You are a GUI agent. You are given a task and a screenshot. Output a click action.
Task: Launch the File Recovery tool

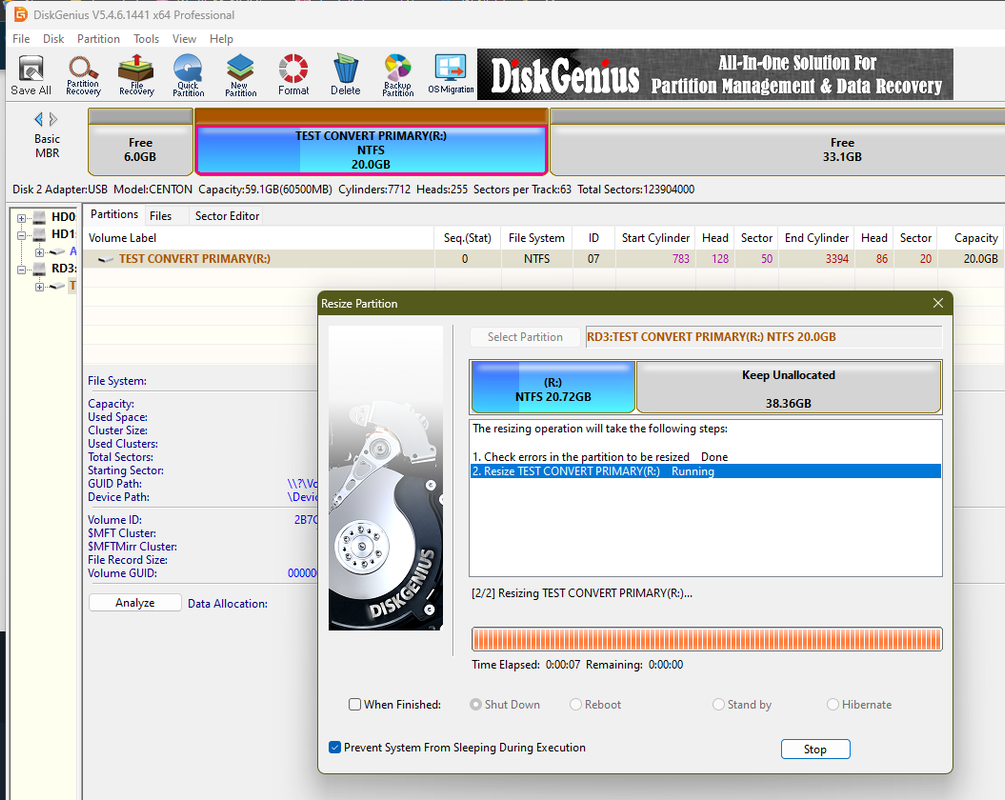(x=136, y=74)
